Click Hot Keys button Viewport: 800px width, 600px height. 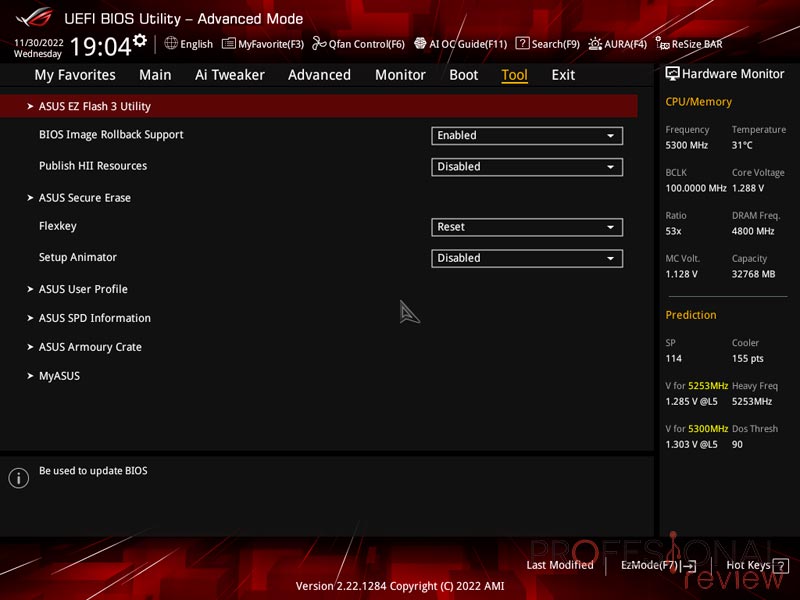758,565
